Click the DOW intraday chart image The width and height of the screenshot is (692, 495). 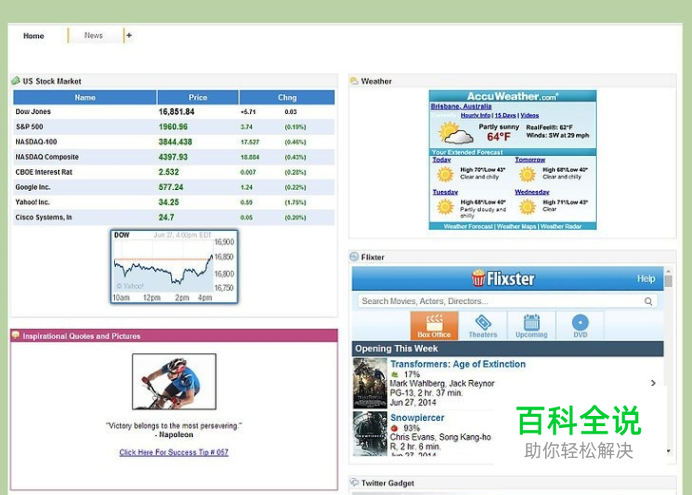coord(174,266)
